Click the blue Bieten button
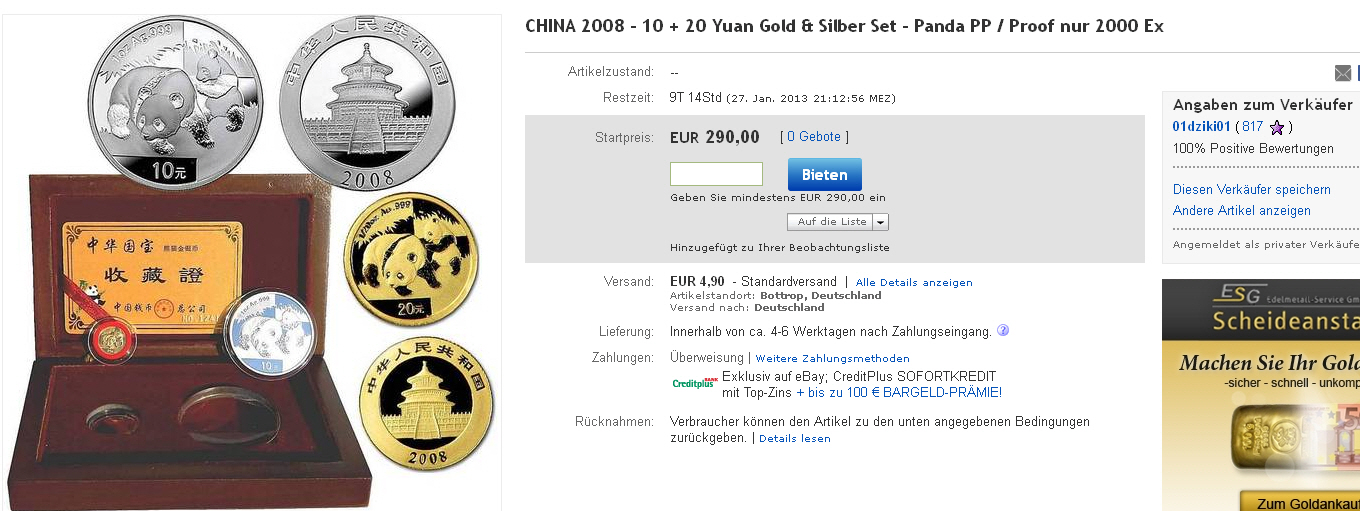Viewport: 1360px width, 511px height. [x=824, y=174]
